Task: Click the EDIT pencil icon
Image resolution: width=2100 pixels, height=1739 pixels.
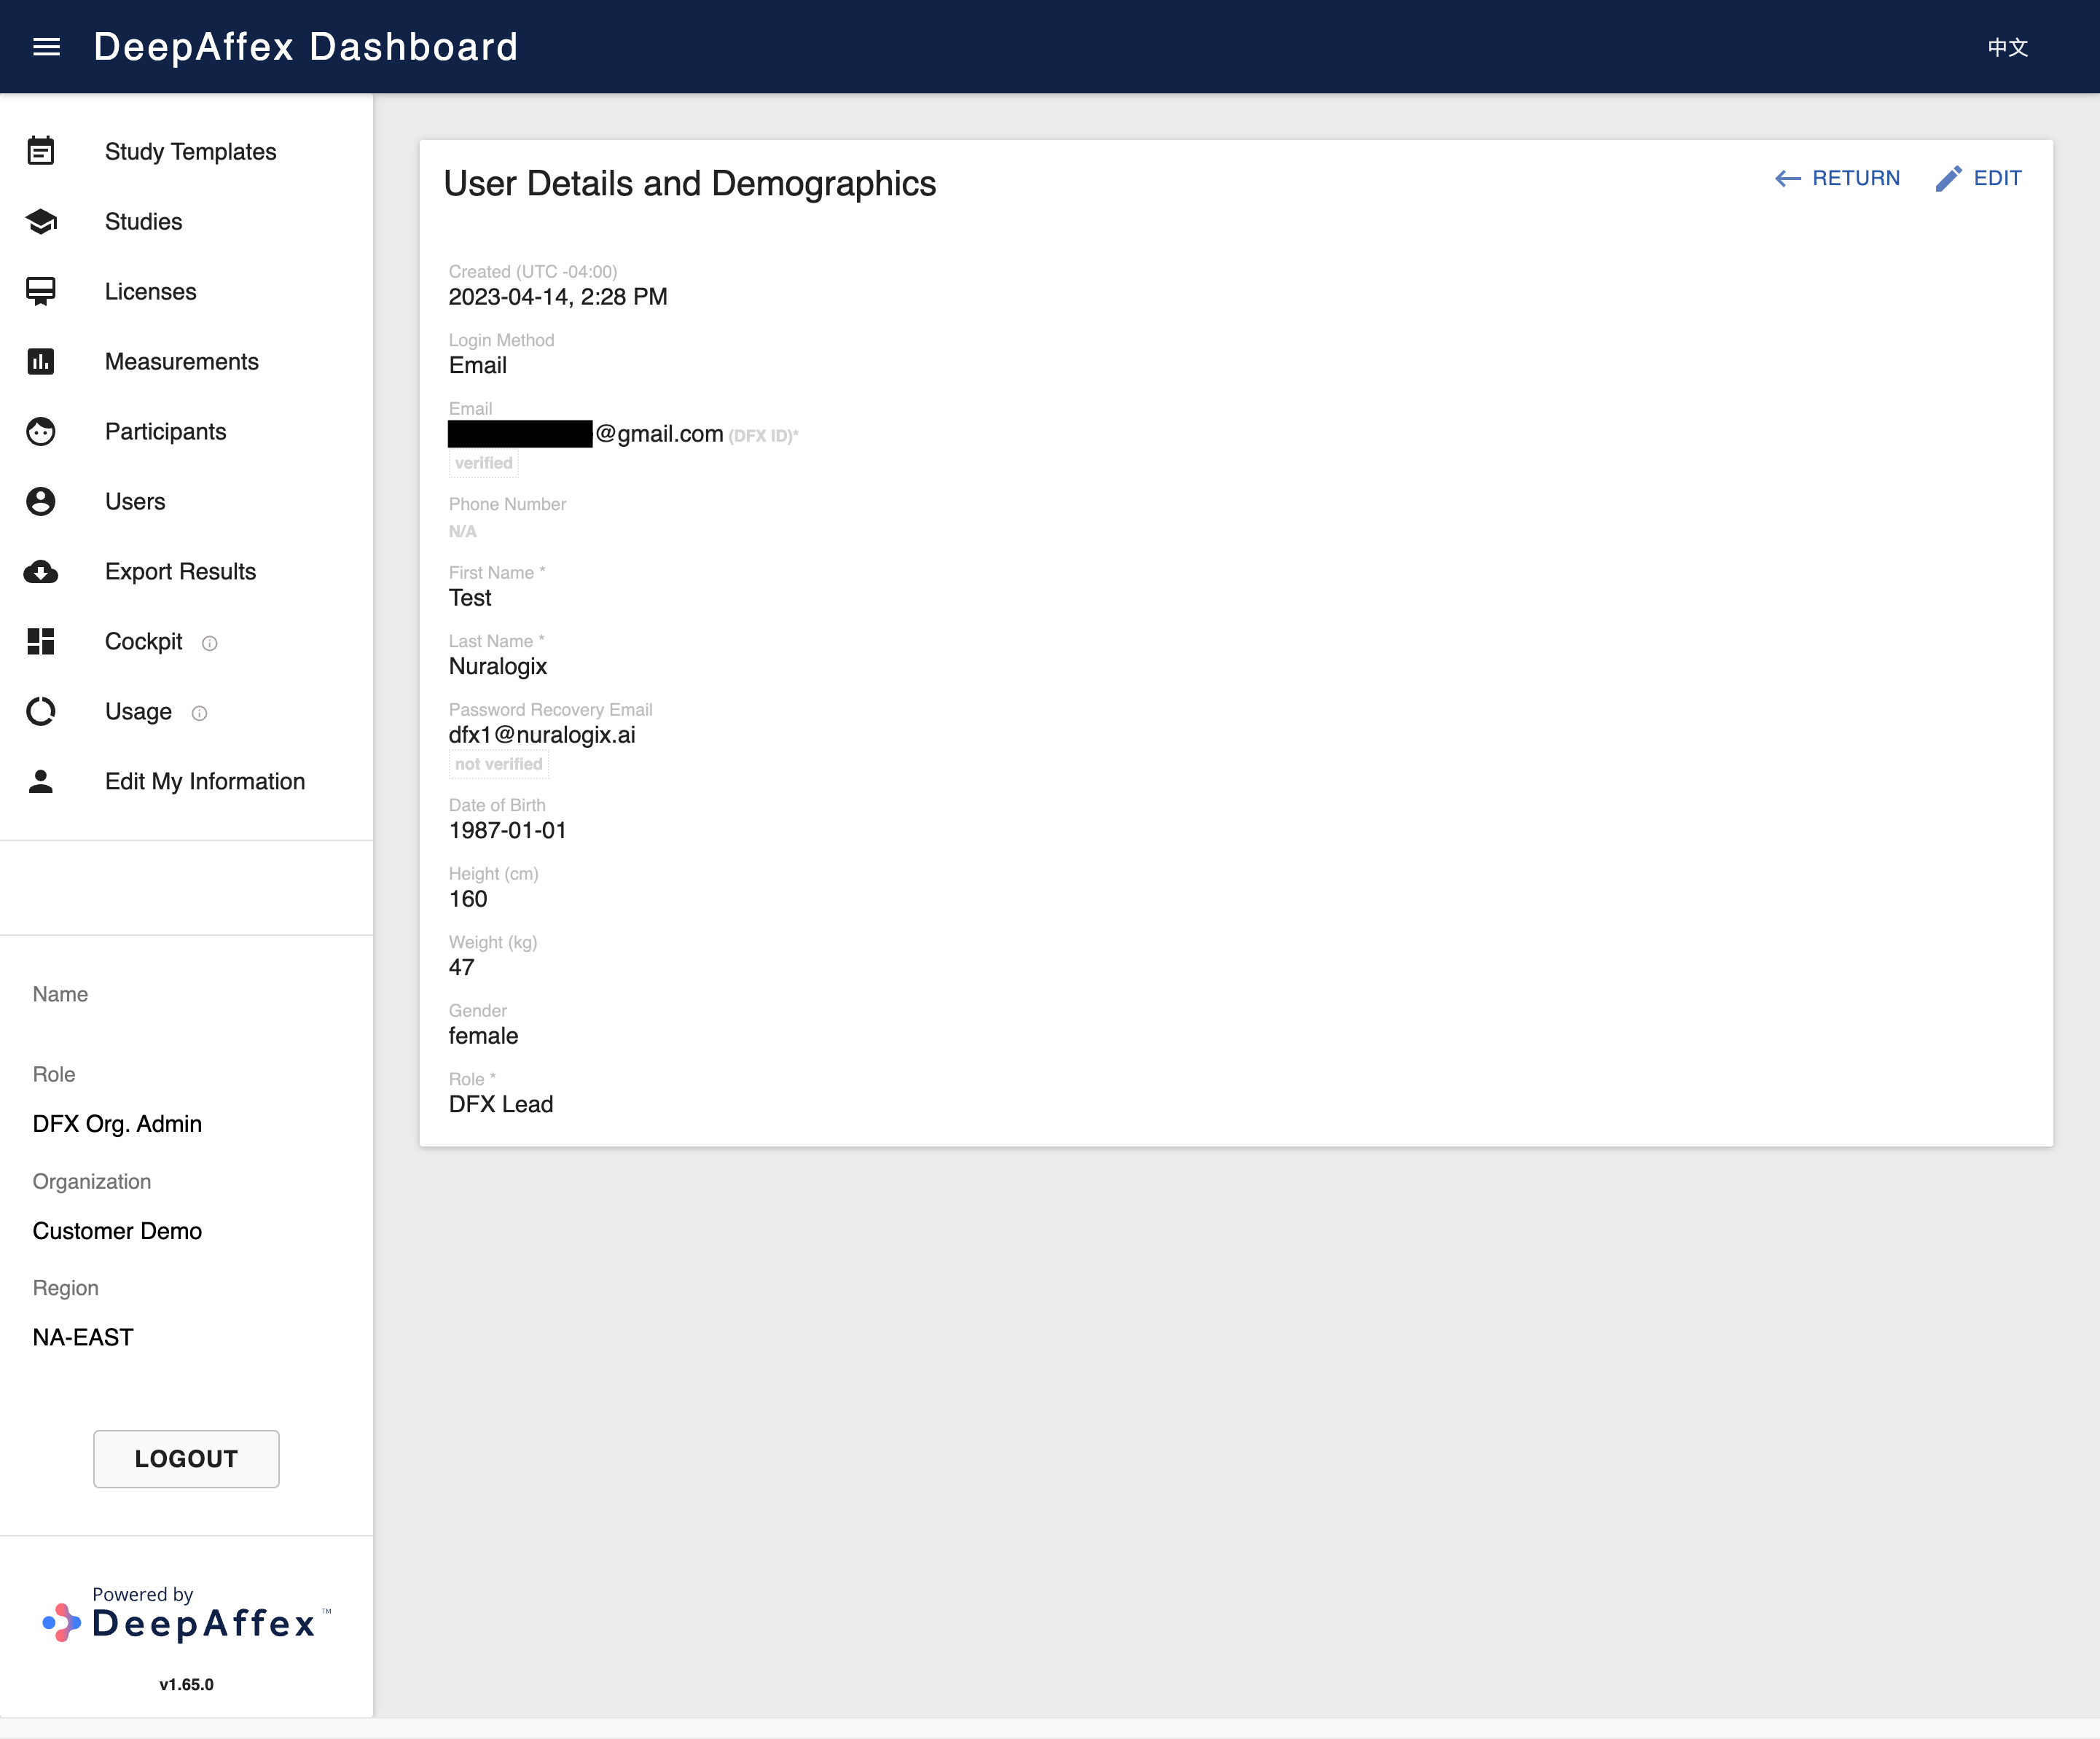Action: click(1949, 179)
